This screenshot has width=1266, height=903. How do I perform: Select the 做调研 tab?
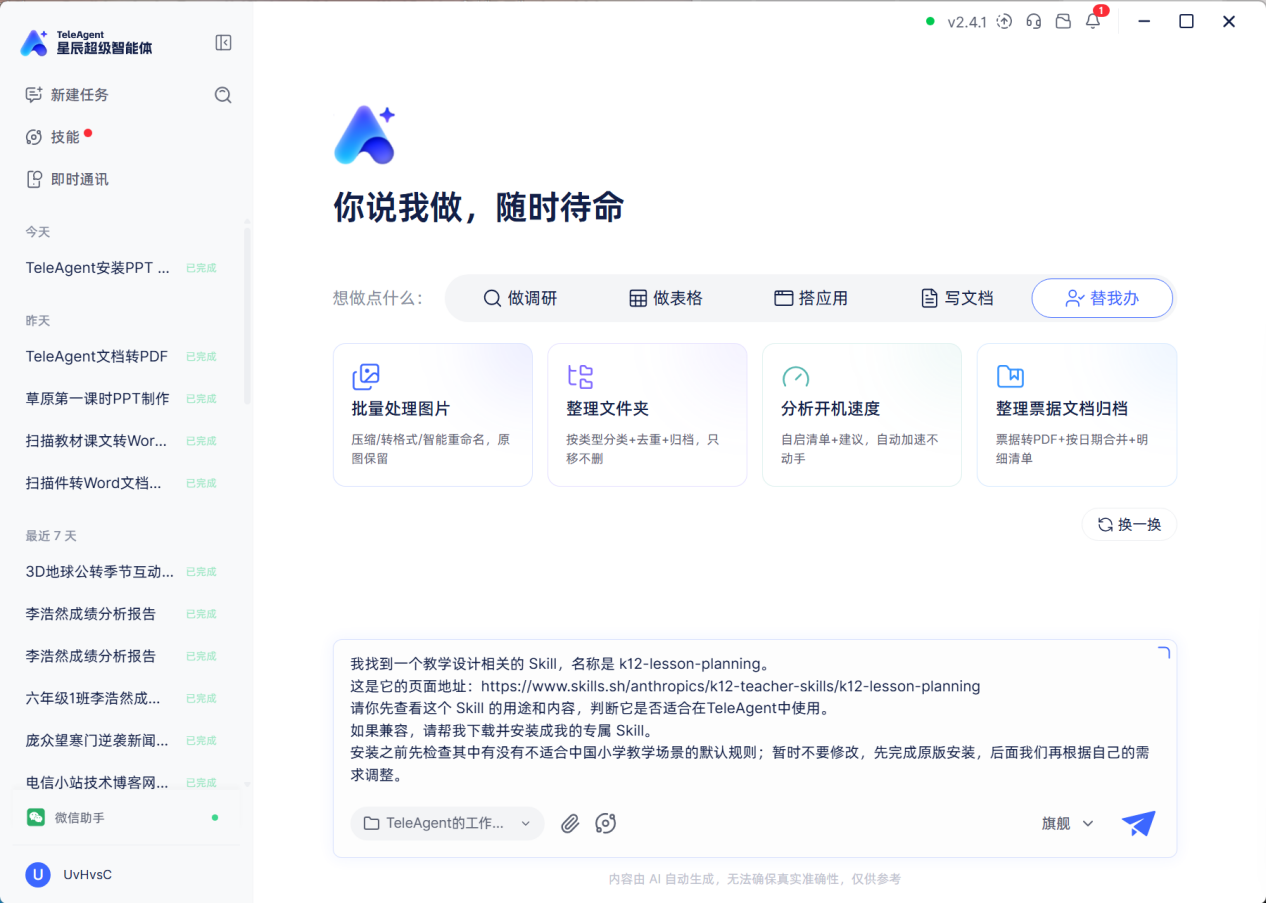[520, 298]
